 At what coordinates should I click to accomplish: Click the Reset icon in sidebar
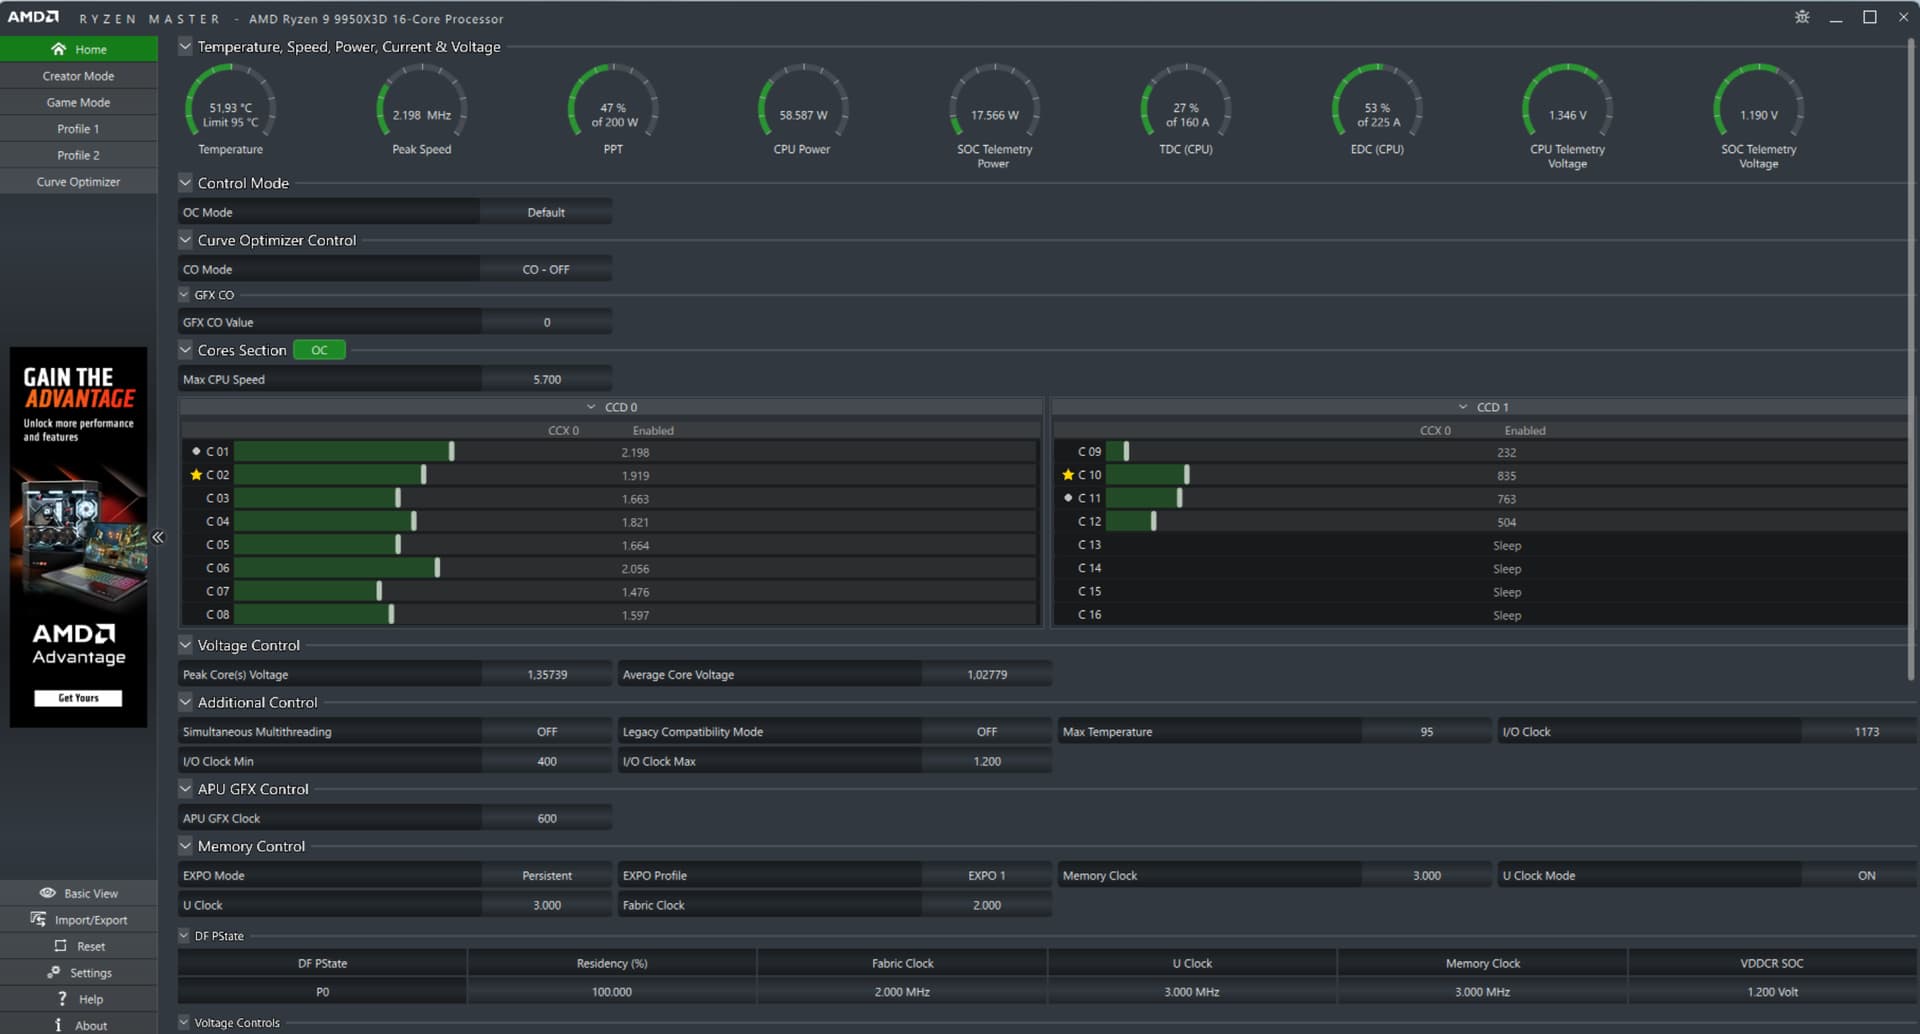(60, 946)
